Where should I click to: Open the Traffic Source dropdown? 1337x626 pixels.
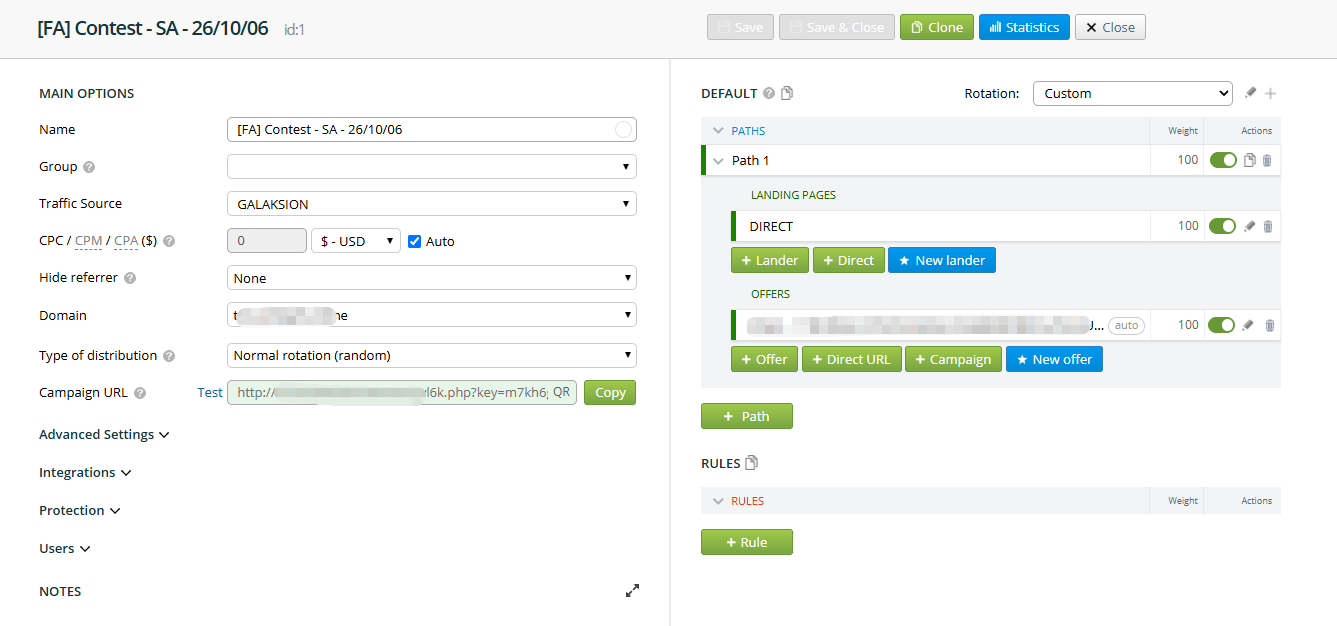(432, 204)
